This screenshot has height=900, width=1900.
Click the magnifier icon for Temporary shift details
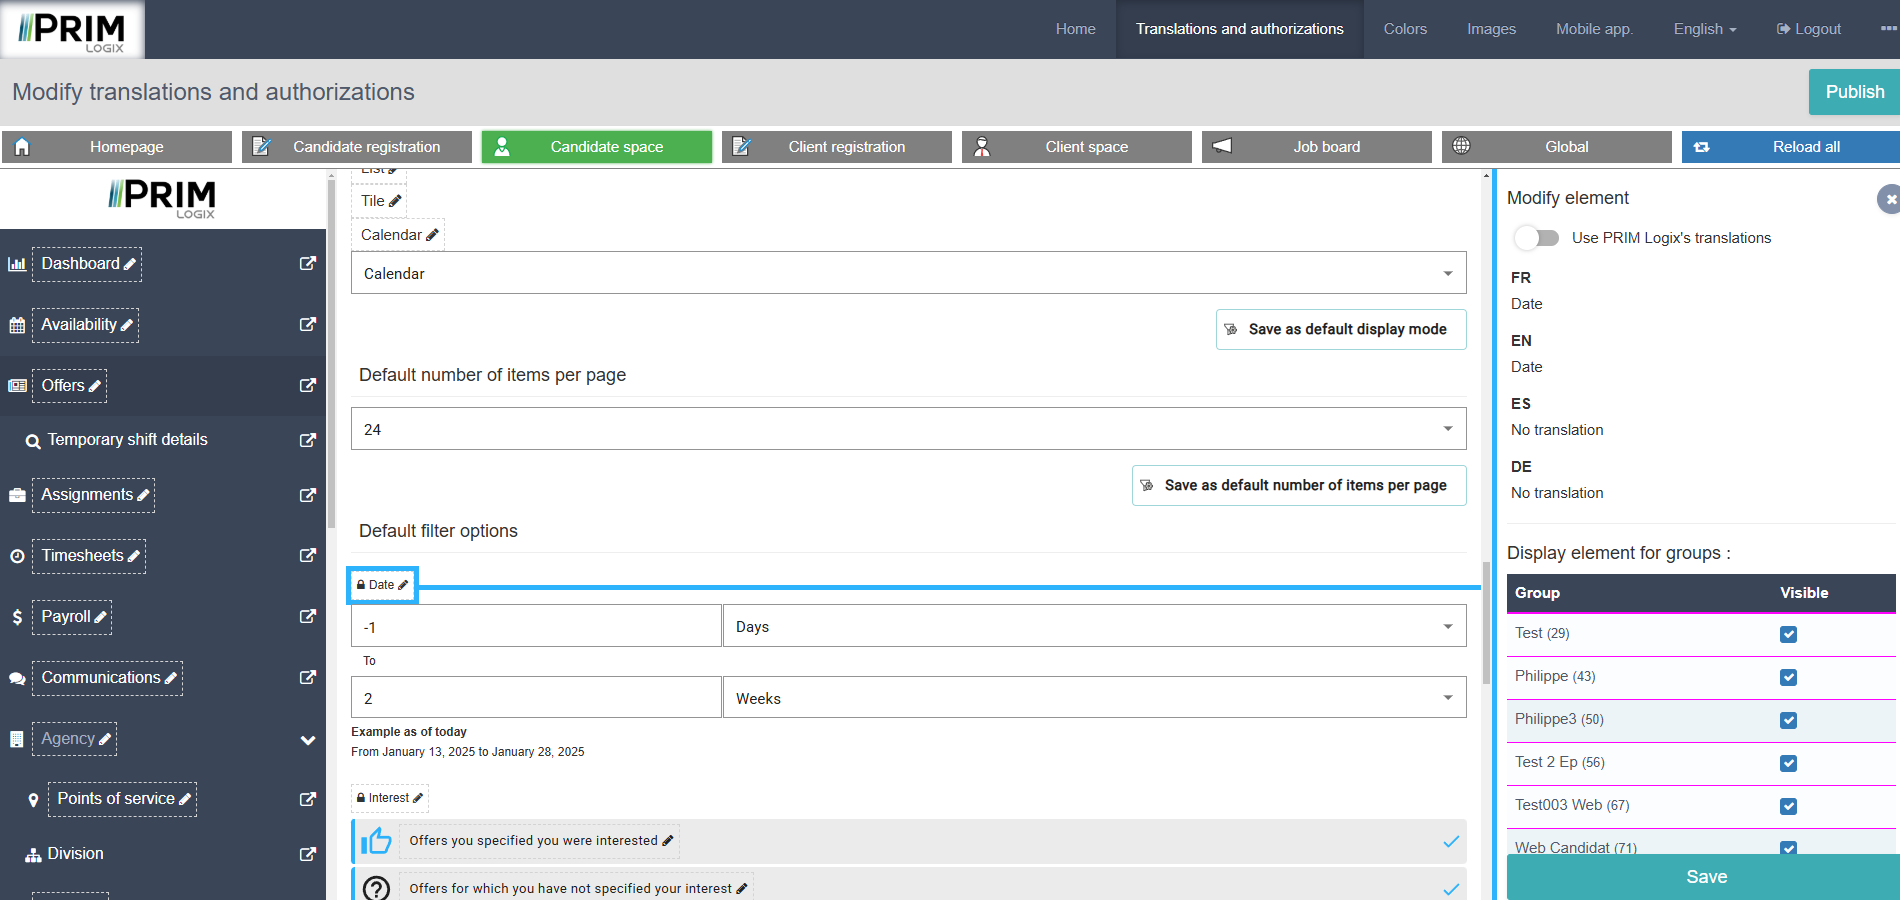[x=33, y=441]
